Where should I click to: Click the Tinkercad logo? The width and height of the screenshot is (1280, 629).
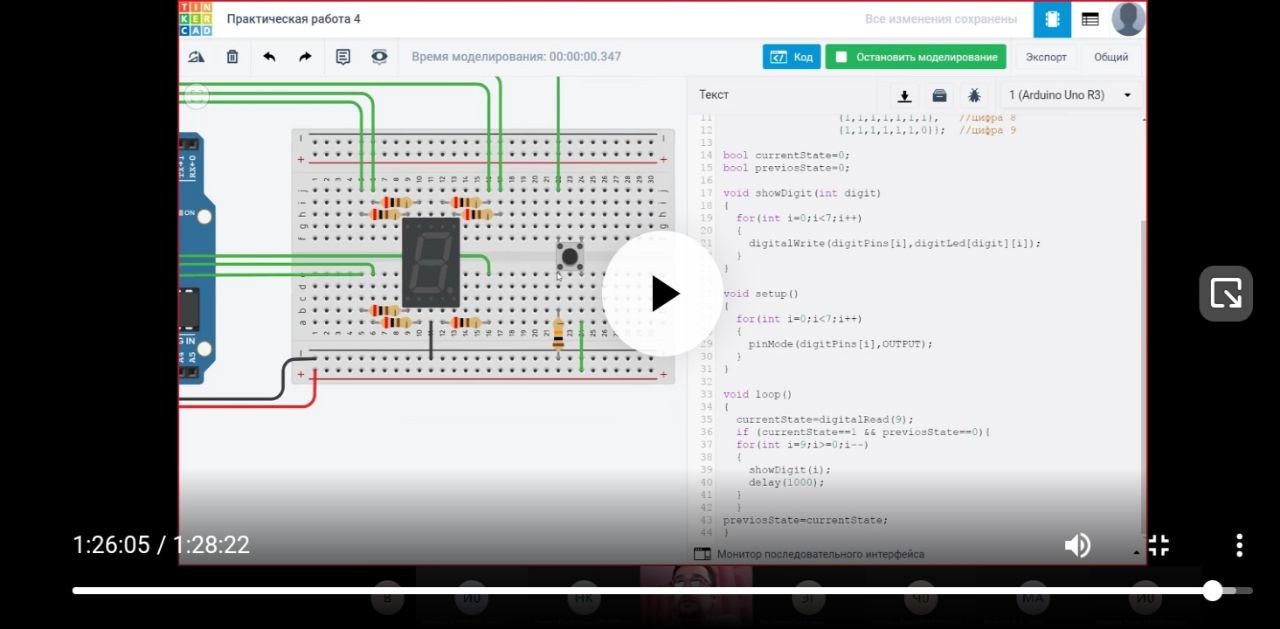(x=195, y=19)
